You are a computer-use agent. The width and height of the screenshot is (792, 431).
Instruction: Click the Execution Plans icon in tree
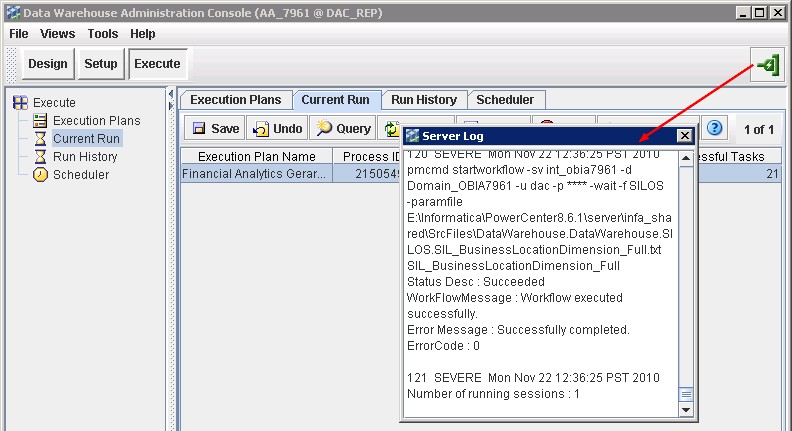pos(41,121)
